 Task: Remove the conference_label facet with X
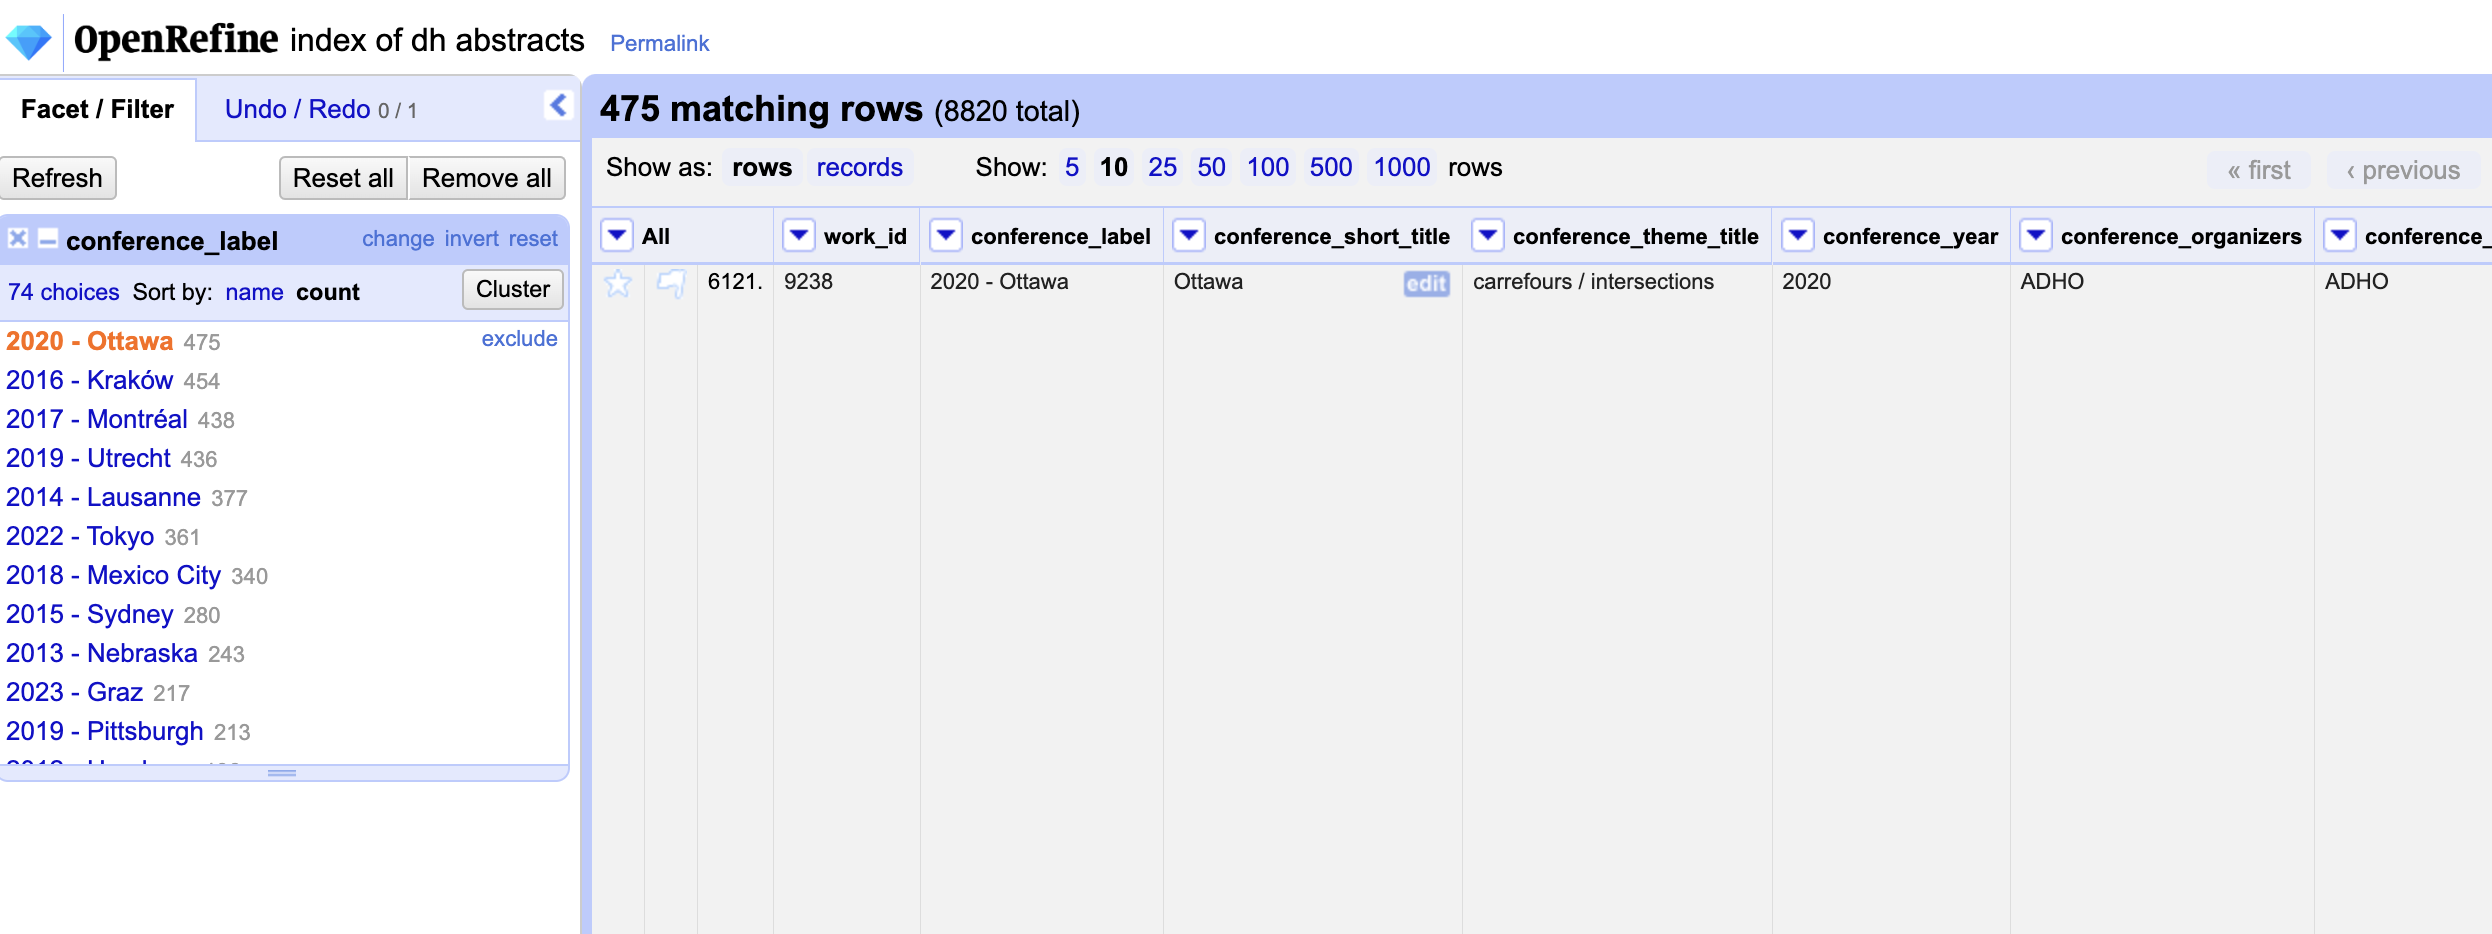18,239
